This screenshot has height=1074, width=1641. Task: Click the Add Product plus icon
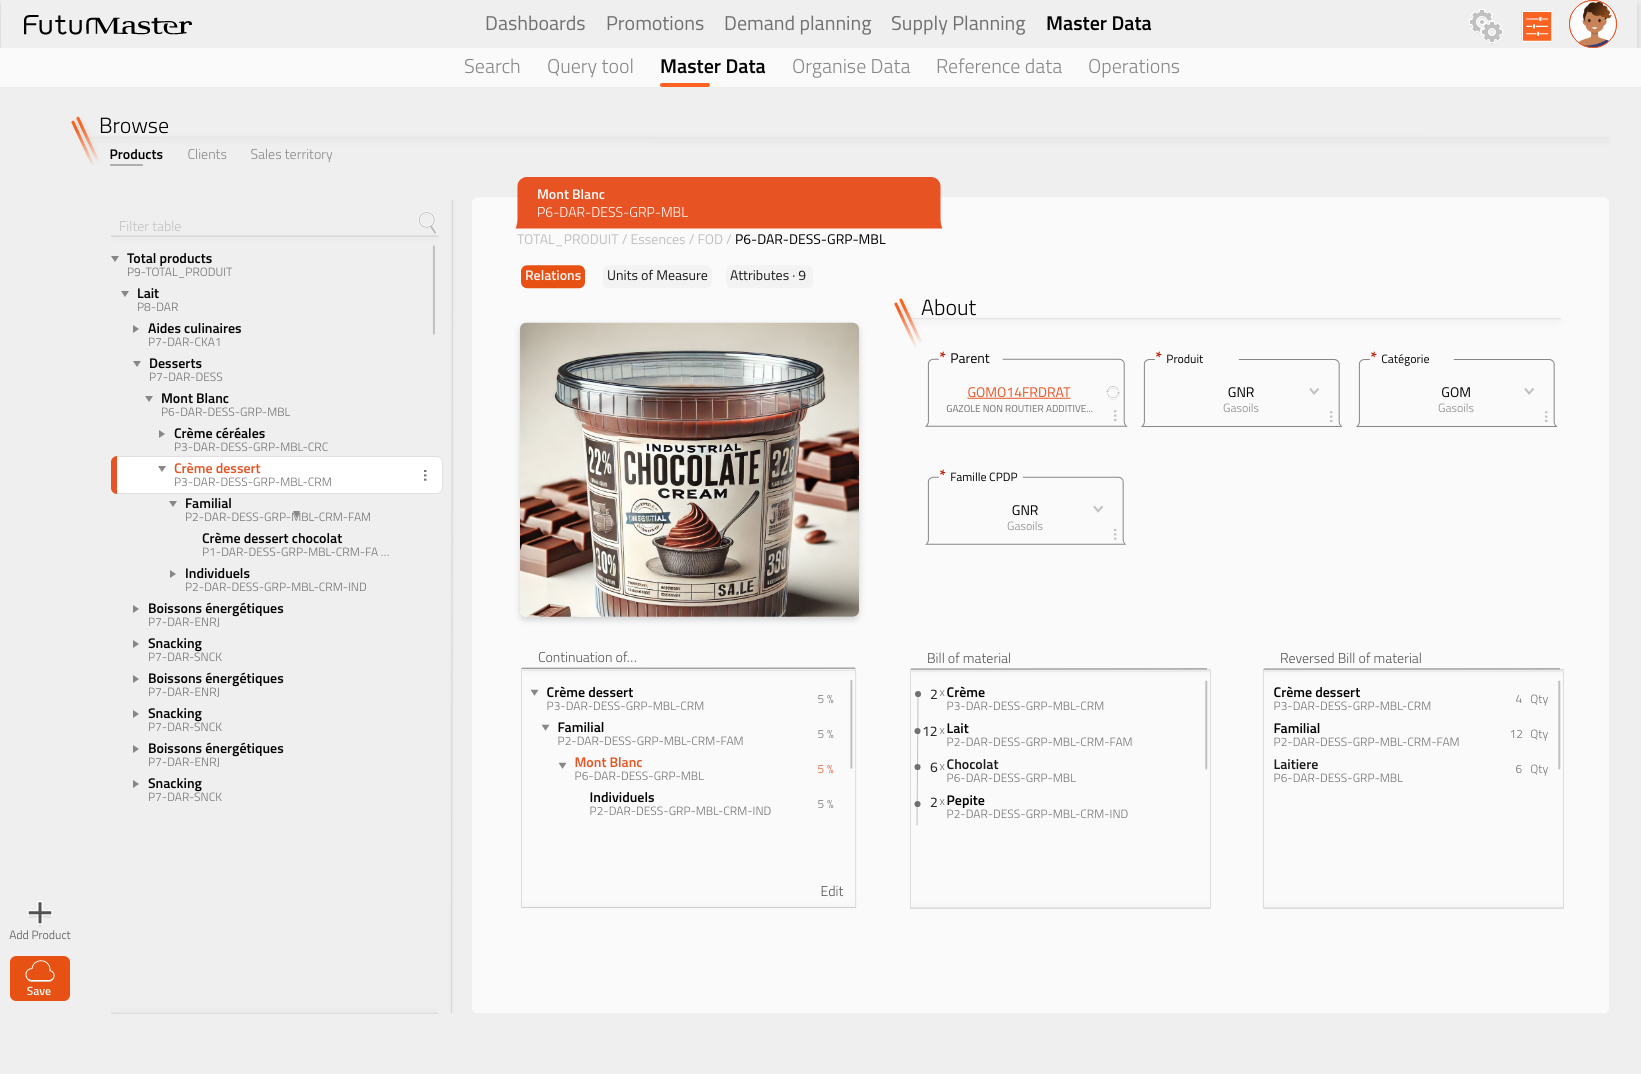pos(40,913)
